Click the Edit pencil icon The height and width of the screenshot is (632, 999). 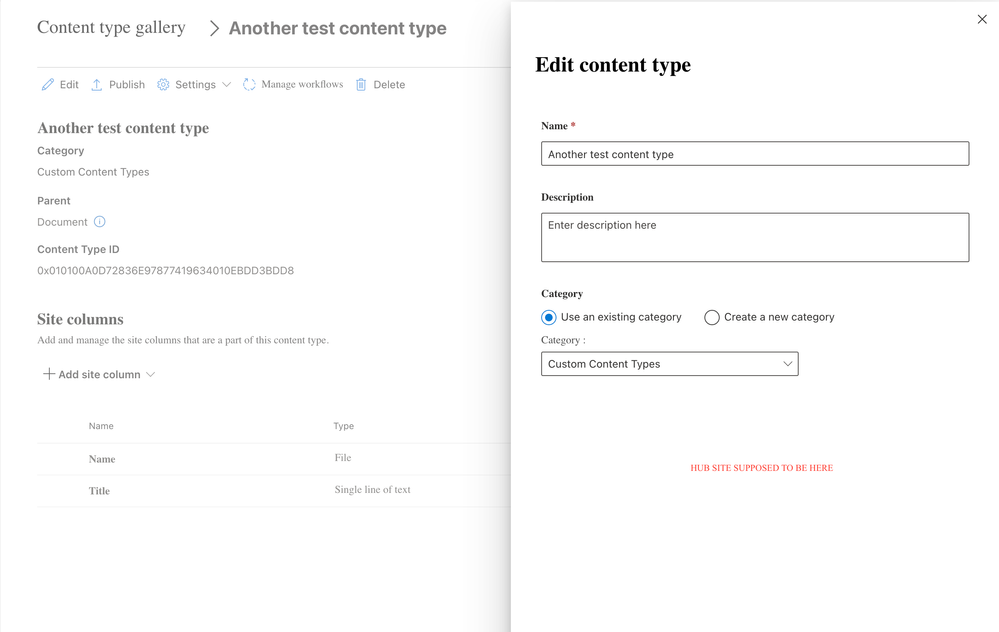(48, 85)
